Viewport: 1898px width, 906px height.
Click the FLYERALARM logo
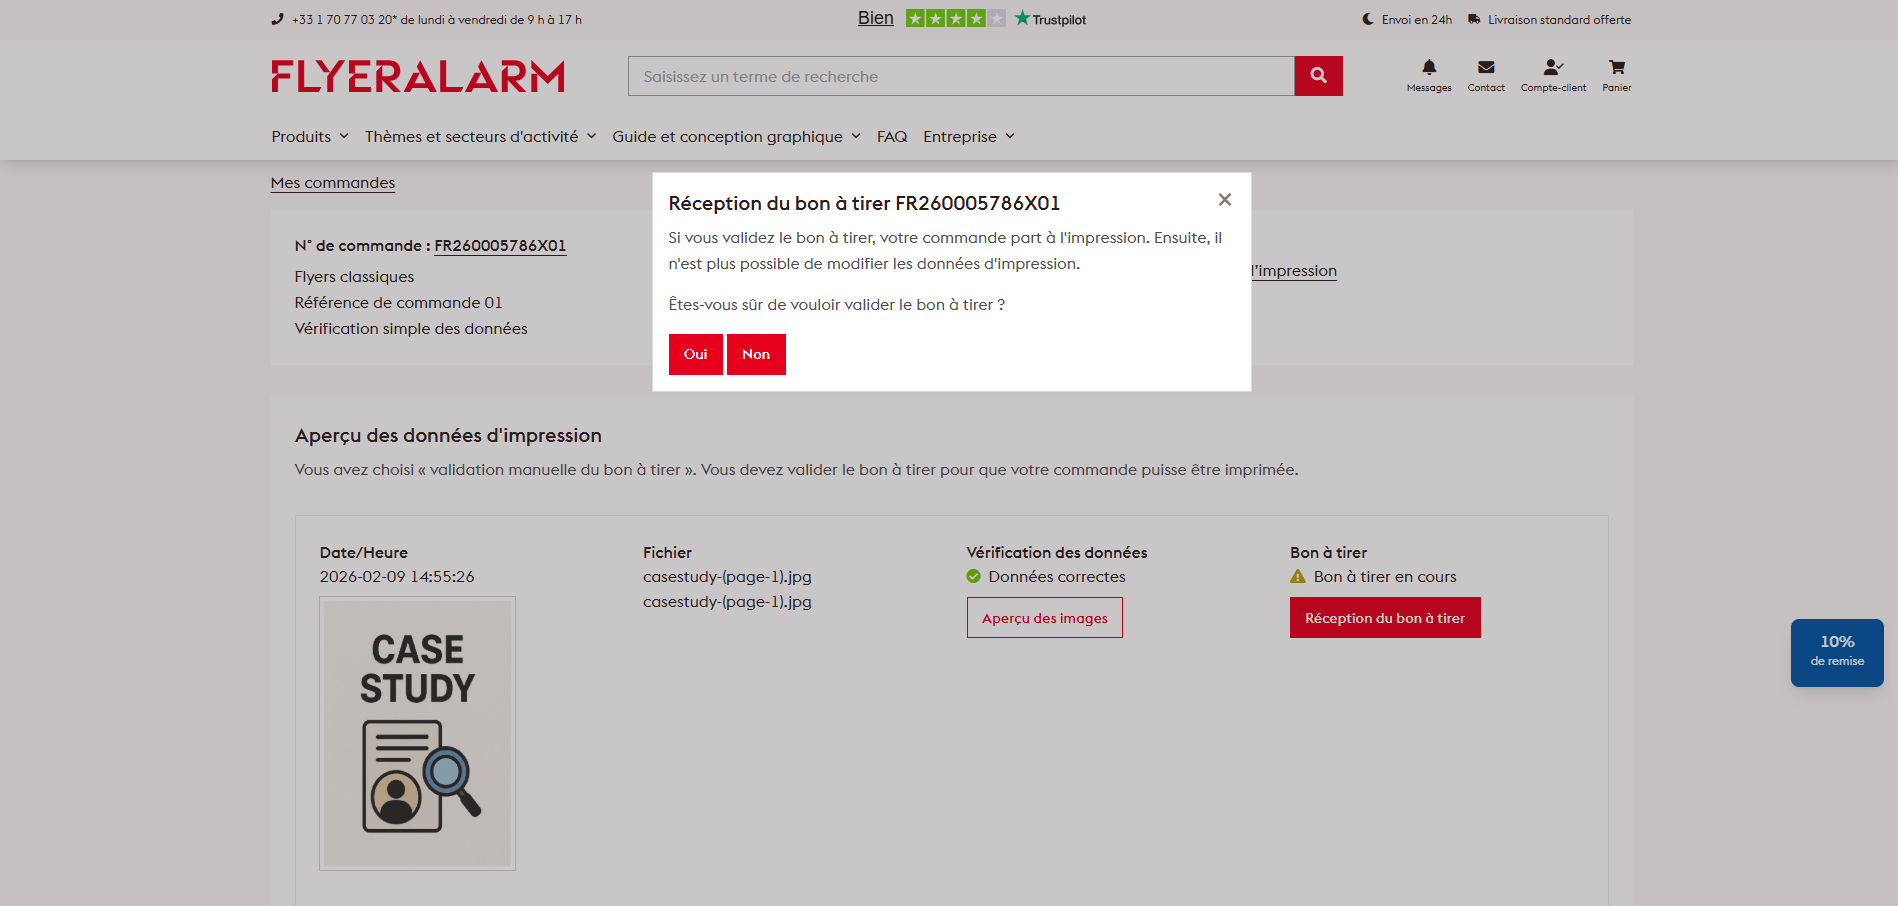click(418, 77)
